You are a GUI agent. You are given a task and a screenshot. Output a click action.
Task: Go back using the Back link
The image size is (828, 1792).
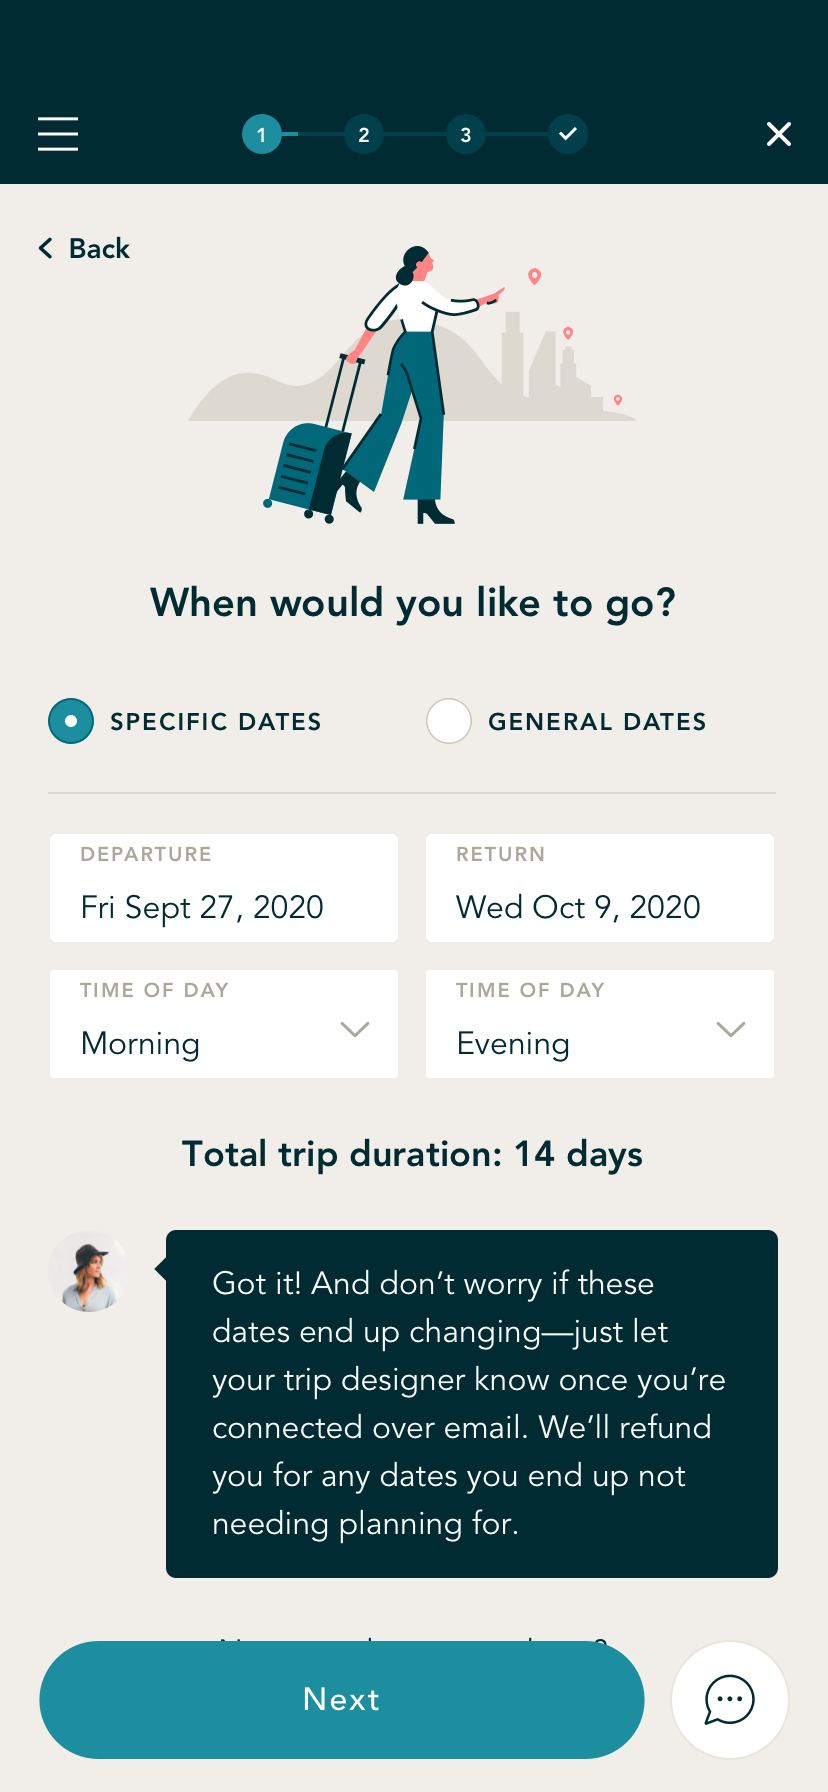tap(99, 248)
